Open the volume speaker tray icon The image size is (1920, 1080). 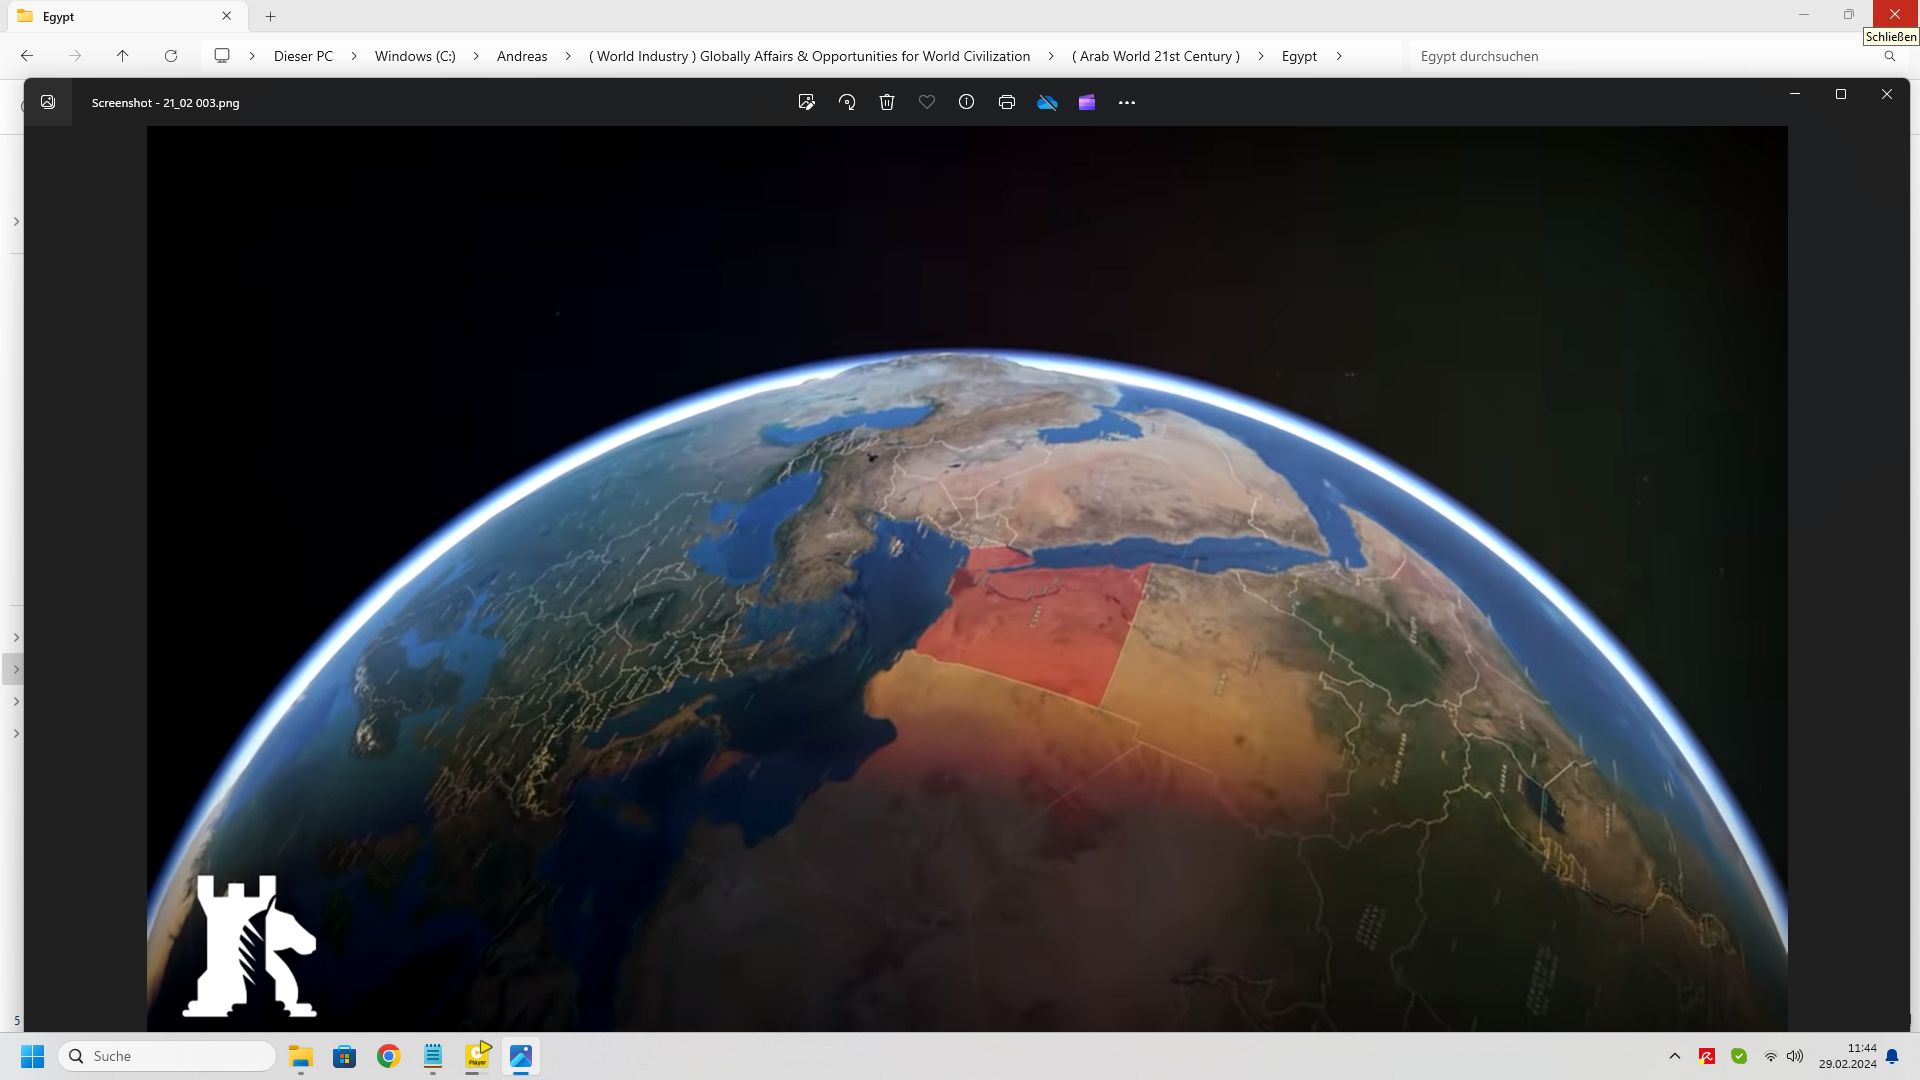1795,1056
